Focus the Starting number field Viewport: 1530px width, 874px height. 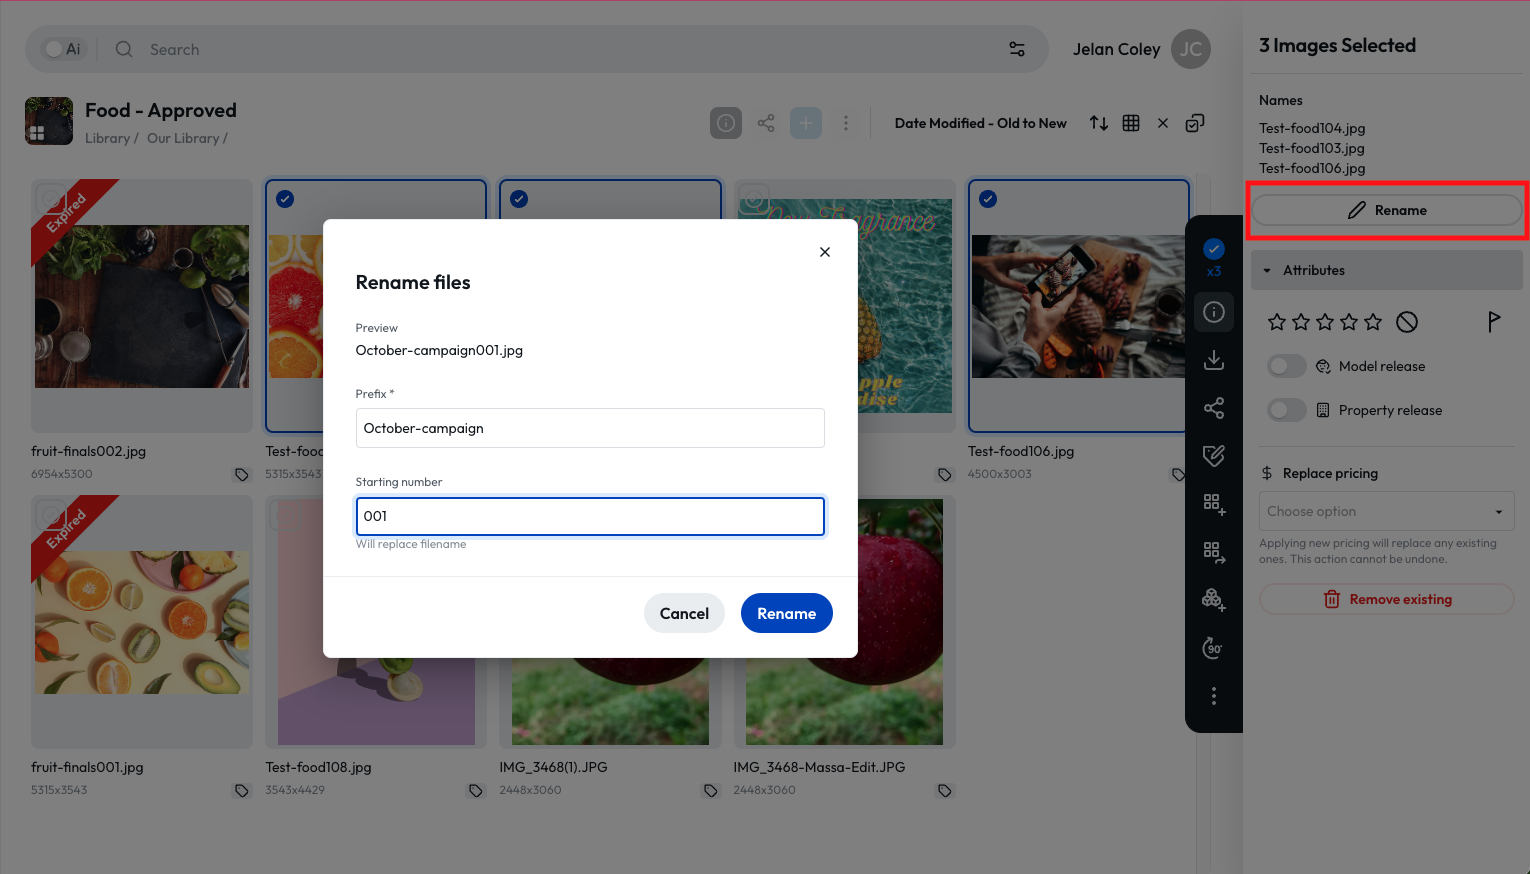[x=590, y=516]
